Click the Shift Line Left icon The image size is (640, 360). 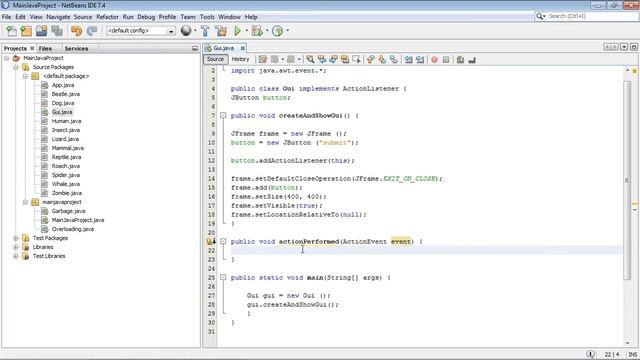pos(408,60)
